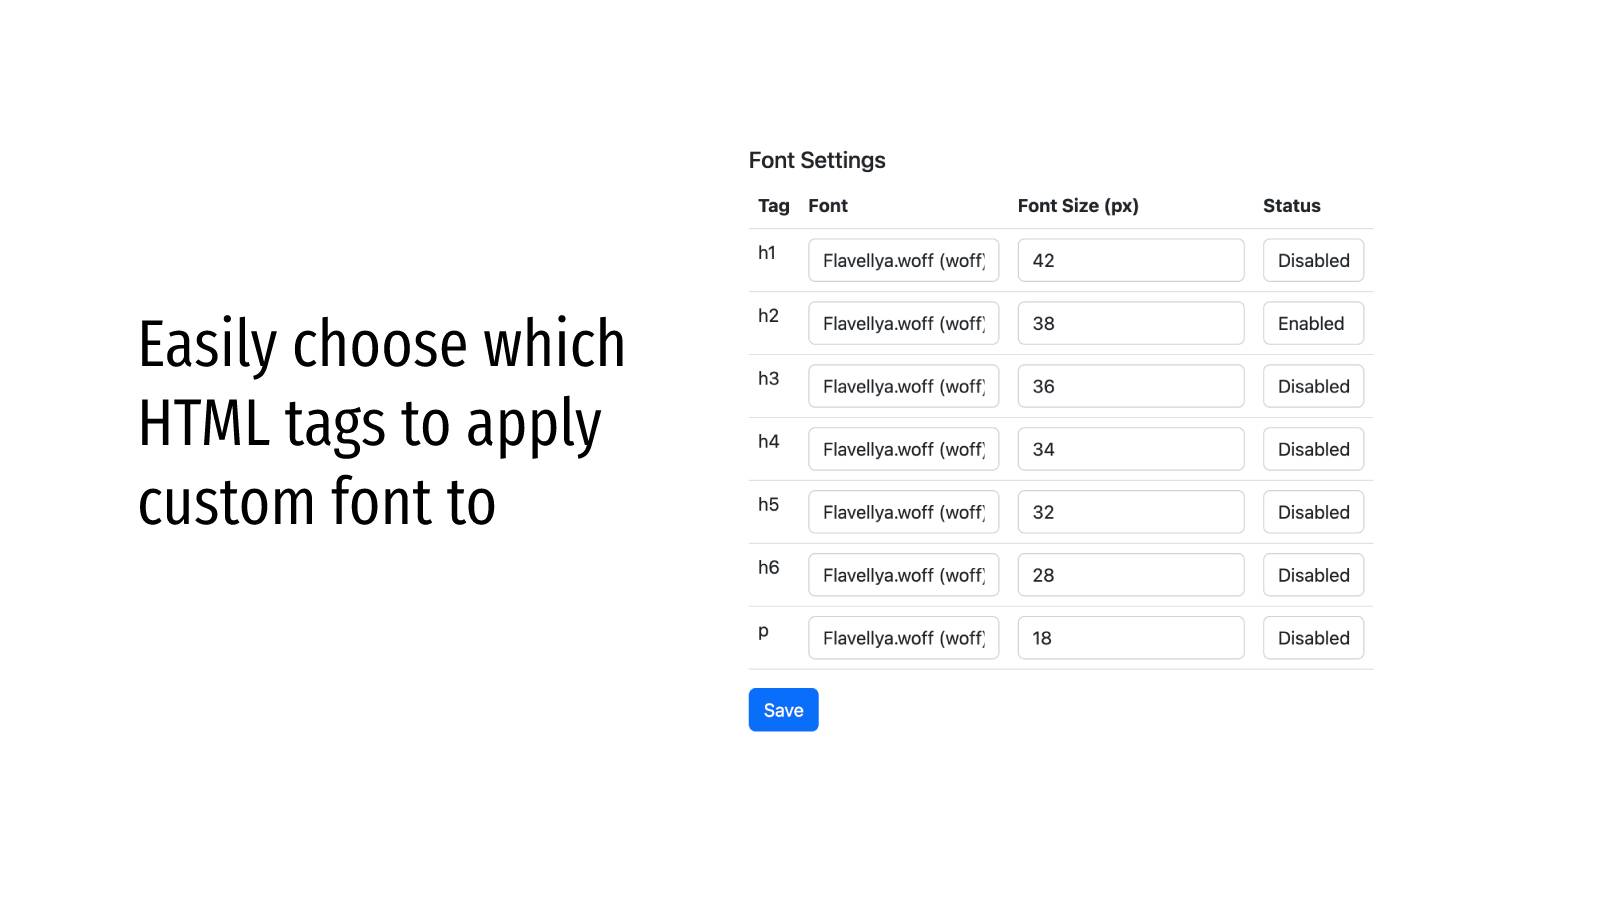Enable custom font for h6 tag
Screen dimensions: 1600x900
click(1313, 575)
